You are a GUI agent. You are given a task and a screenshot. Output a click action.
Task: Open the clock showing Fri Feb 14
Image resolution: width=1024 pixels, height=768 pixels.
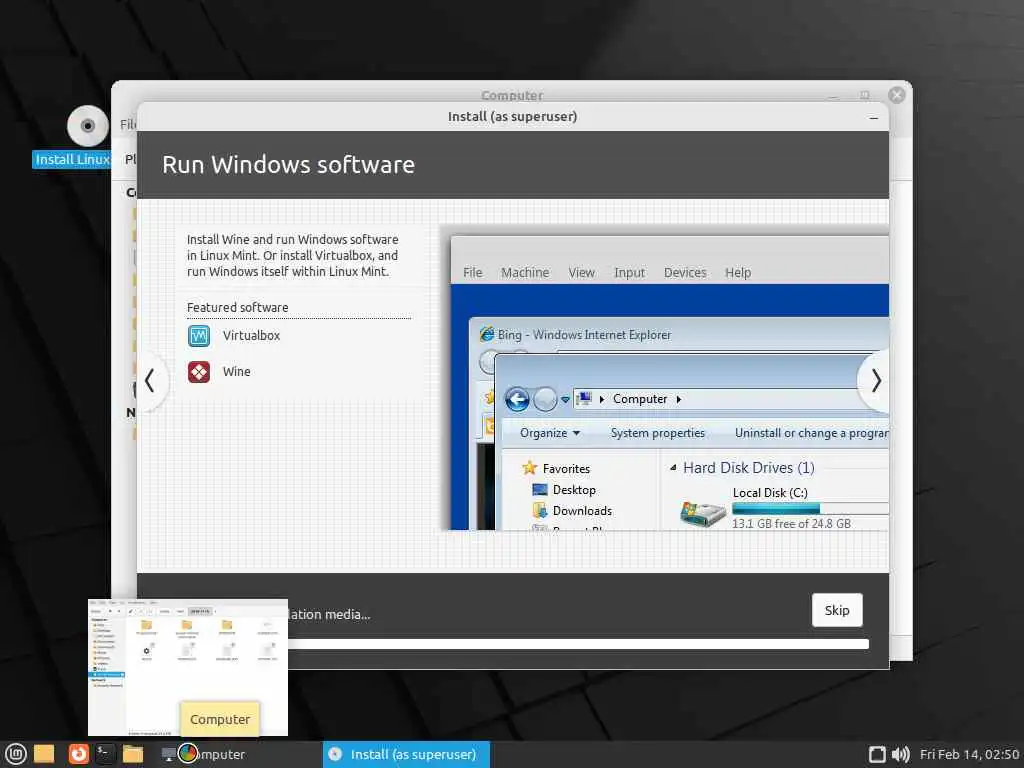click(x=969, y=754)
